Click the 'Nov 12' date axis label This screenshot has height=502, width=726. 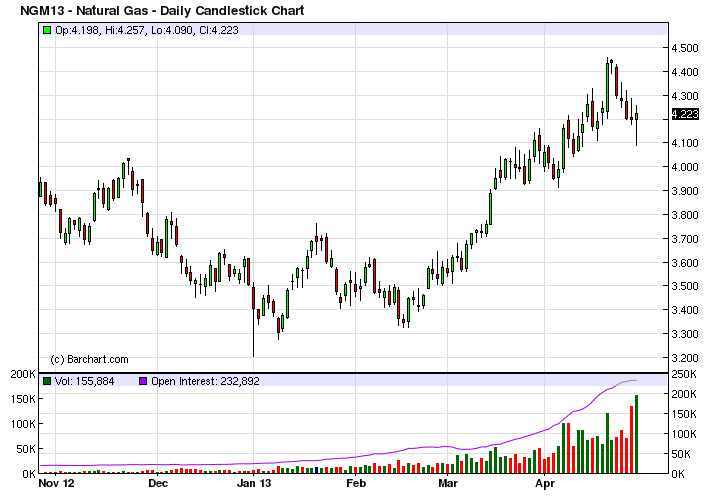tap(56, 483)
